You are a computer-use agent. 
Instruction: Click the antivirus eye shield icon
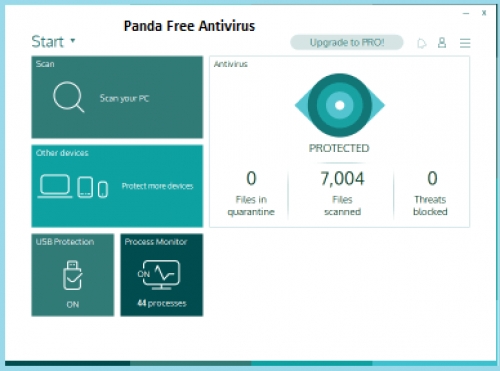point(340,105)
